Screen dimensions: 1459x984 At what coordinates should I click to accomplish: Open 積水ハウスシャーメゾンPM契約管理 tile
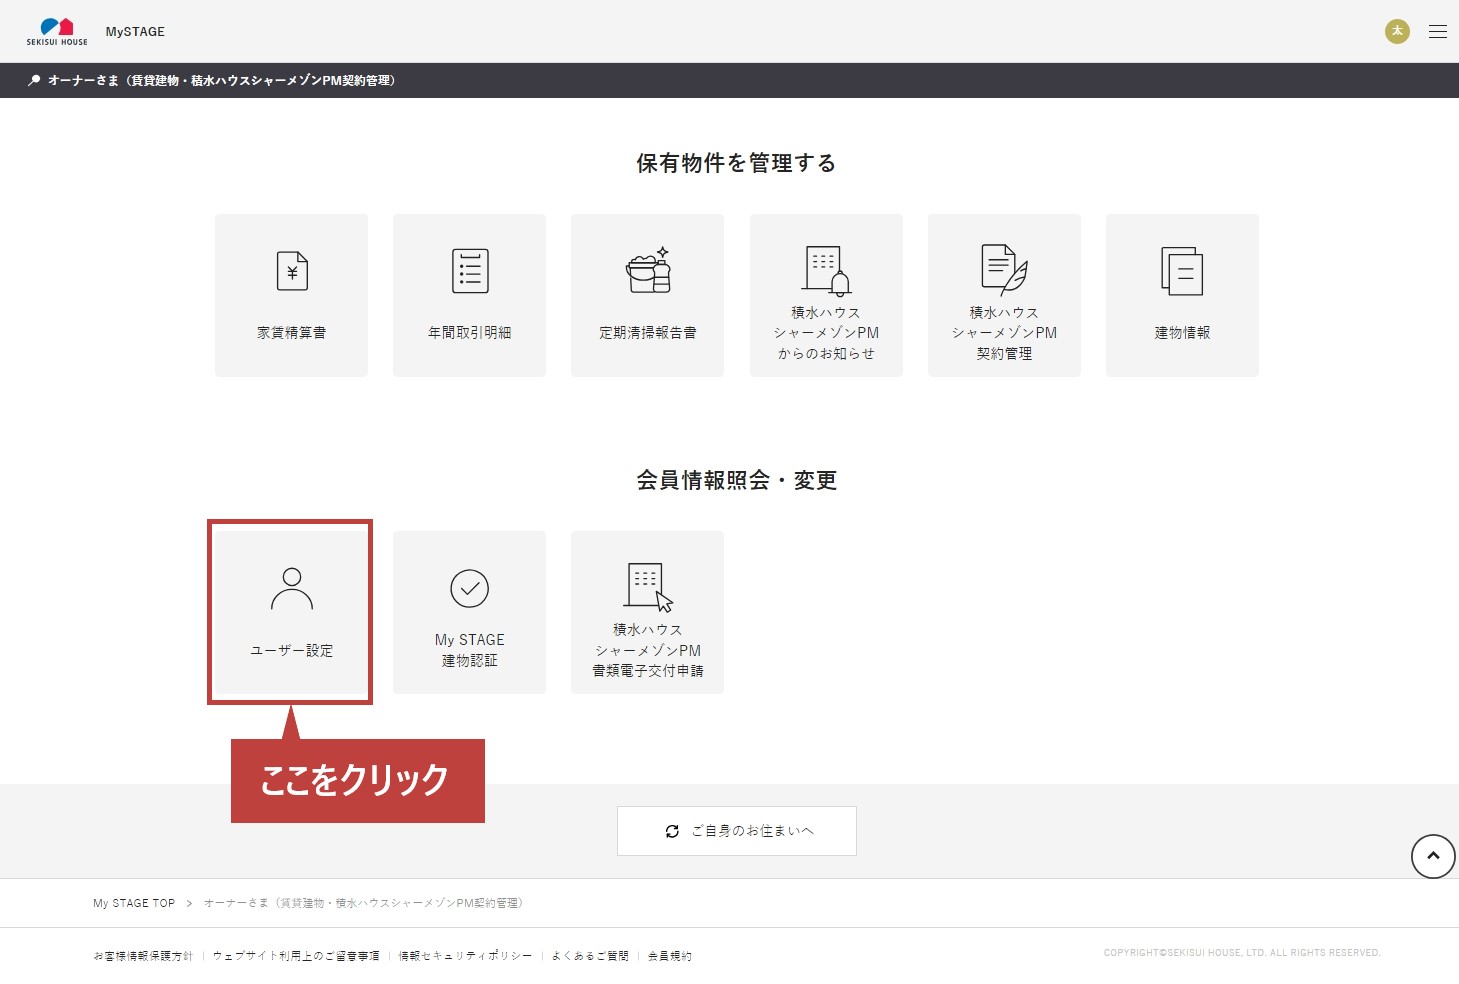(1004, 295)
